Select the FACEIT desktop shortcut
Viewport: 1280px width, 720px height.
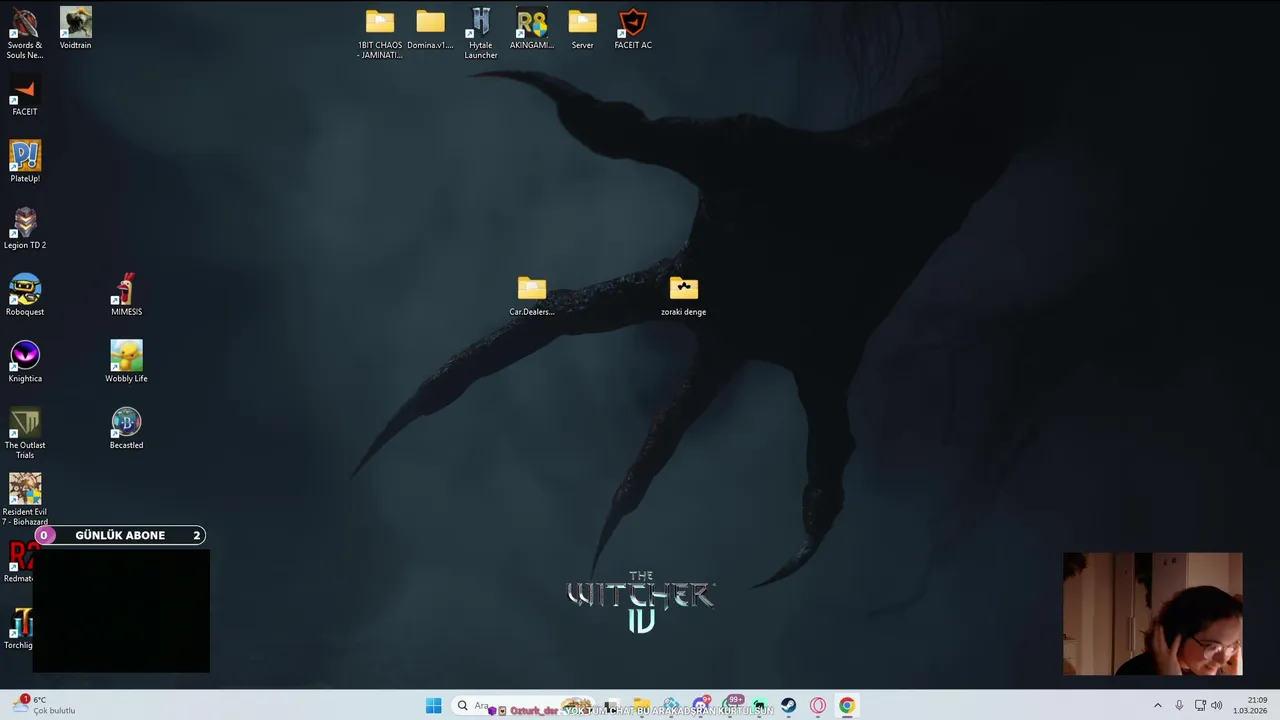(x=25, y=95)
